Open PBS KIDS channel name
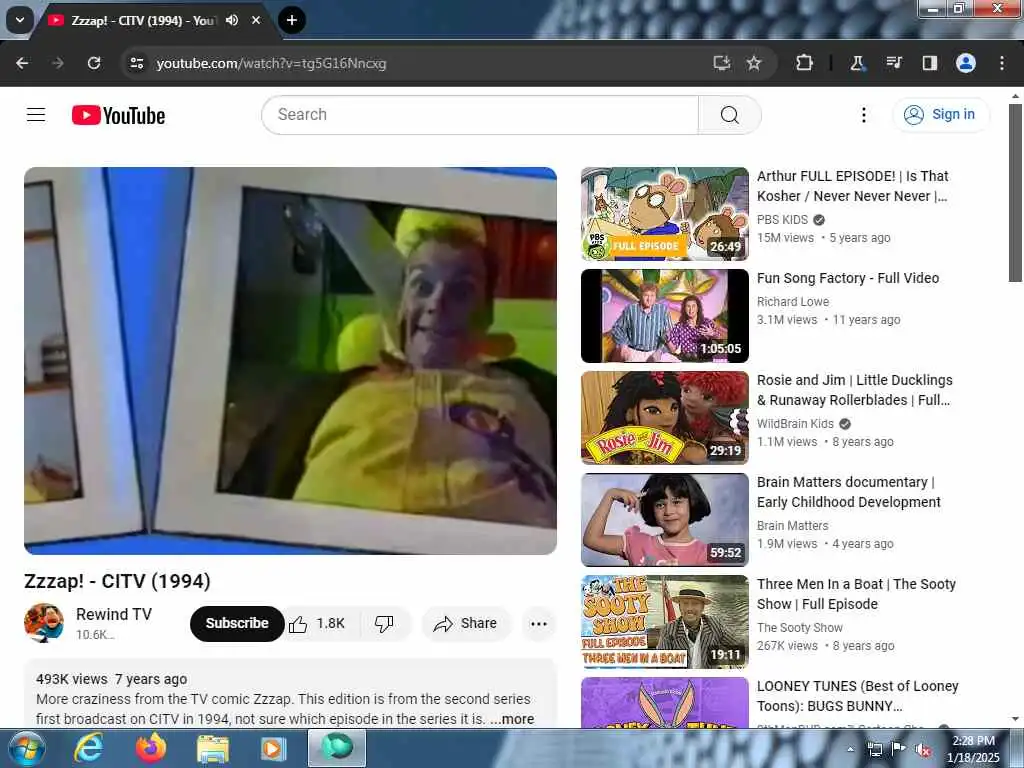Viewport: 1024px width, 768px height. [782, 220]
